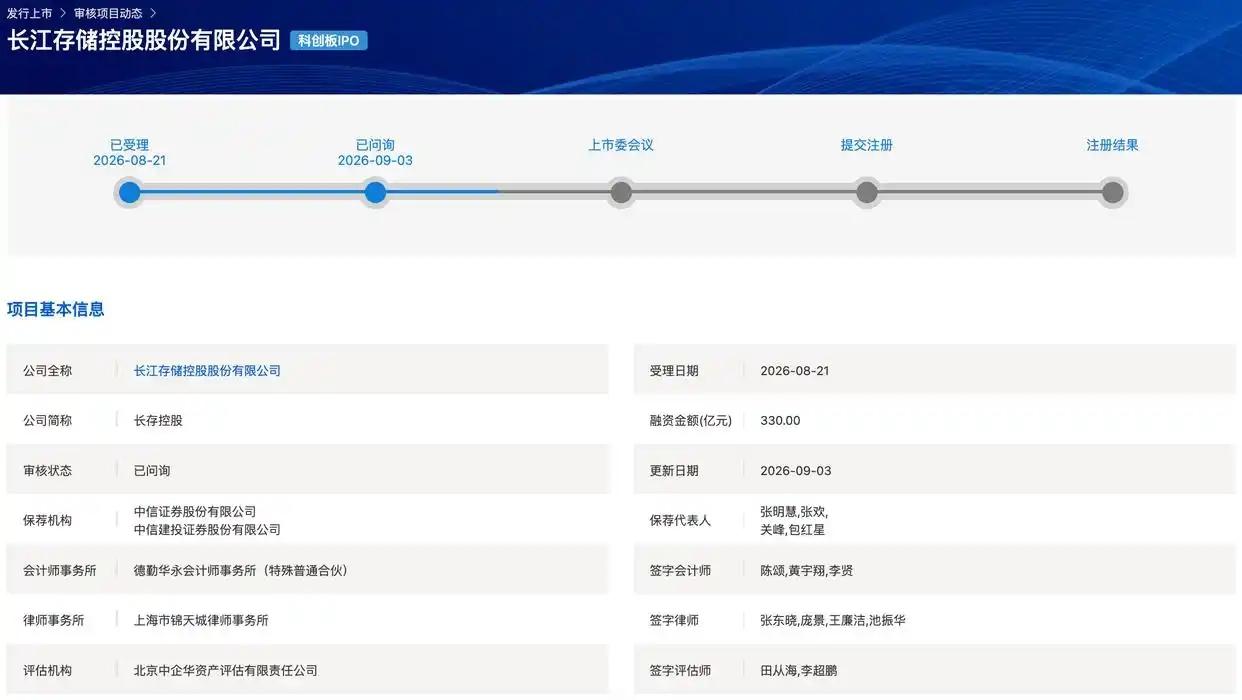Click the 项目基本信息 section heading
Image resolution: width=1242 pixels, height=700 pixels.
[x=56, y=309]
